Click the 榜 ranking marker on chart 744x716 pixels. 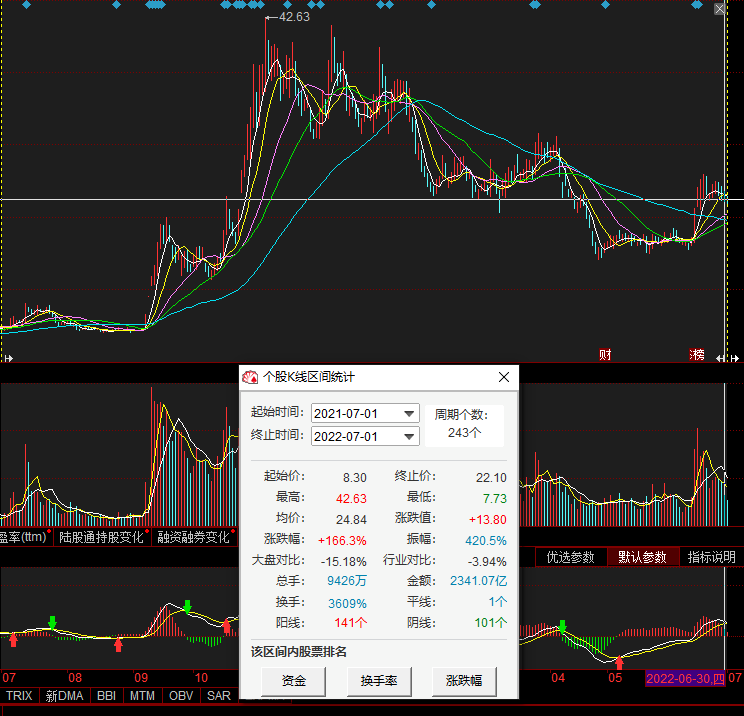coord(697,355)
